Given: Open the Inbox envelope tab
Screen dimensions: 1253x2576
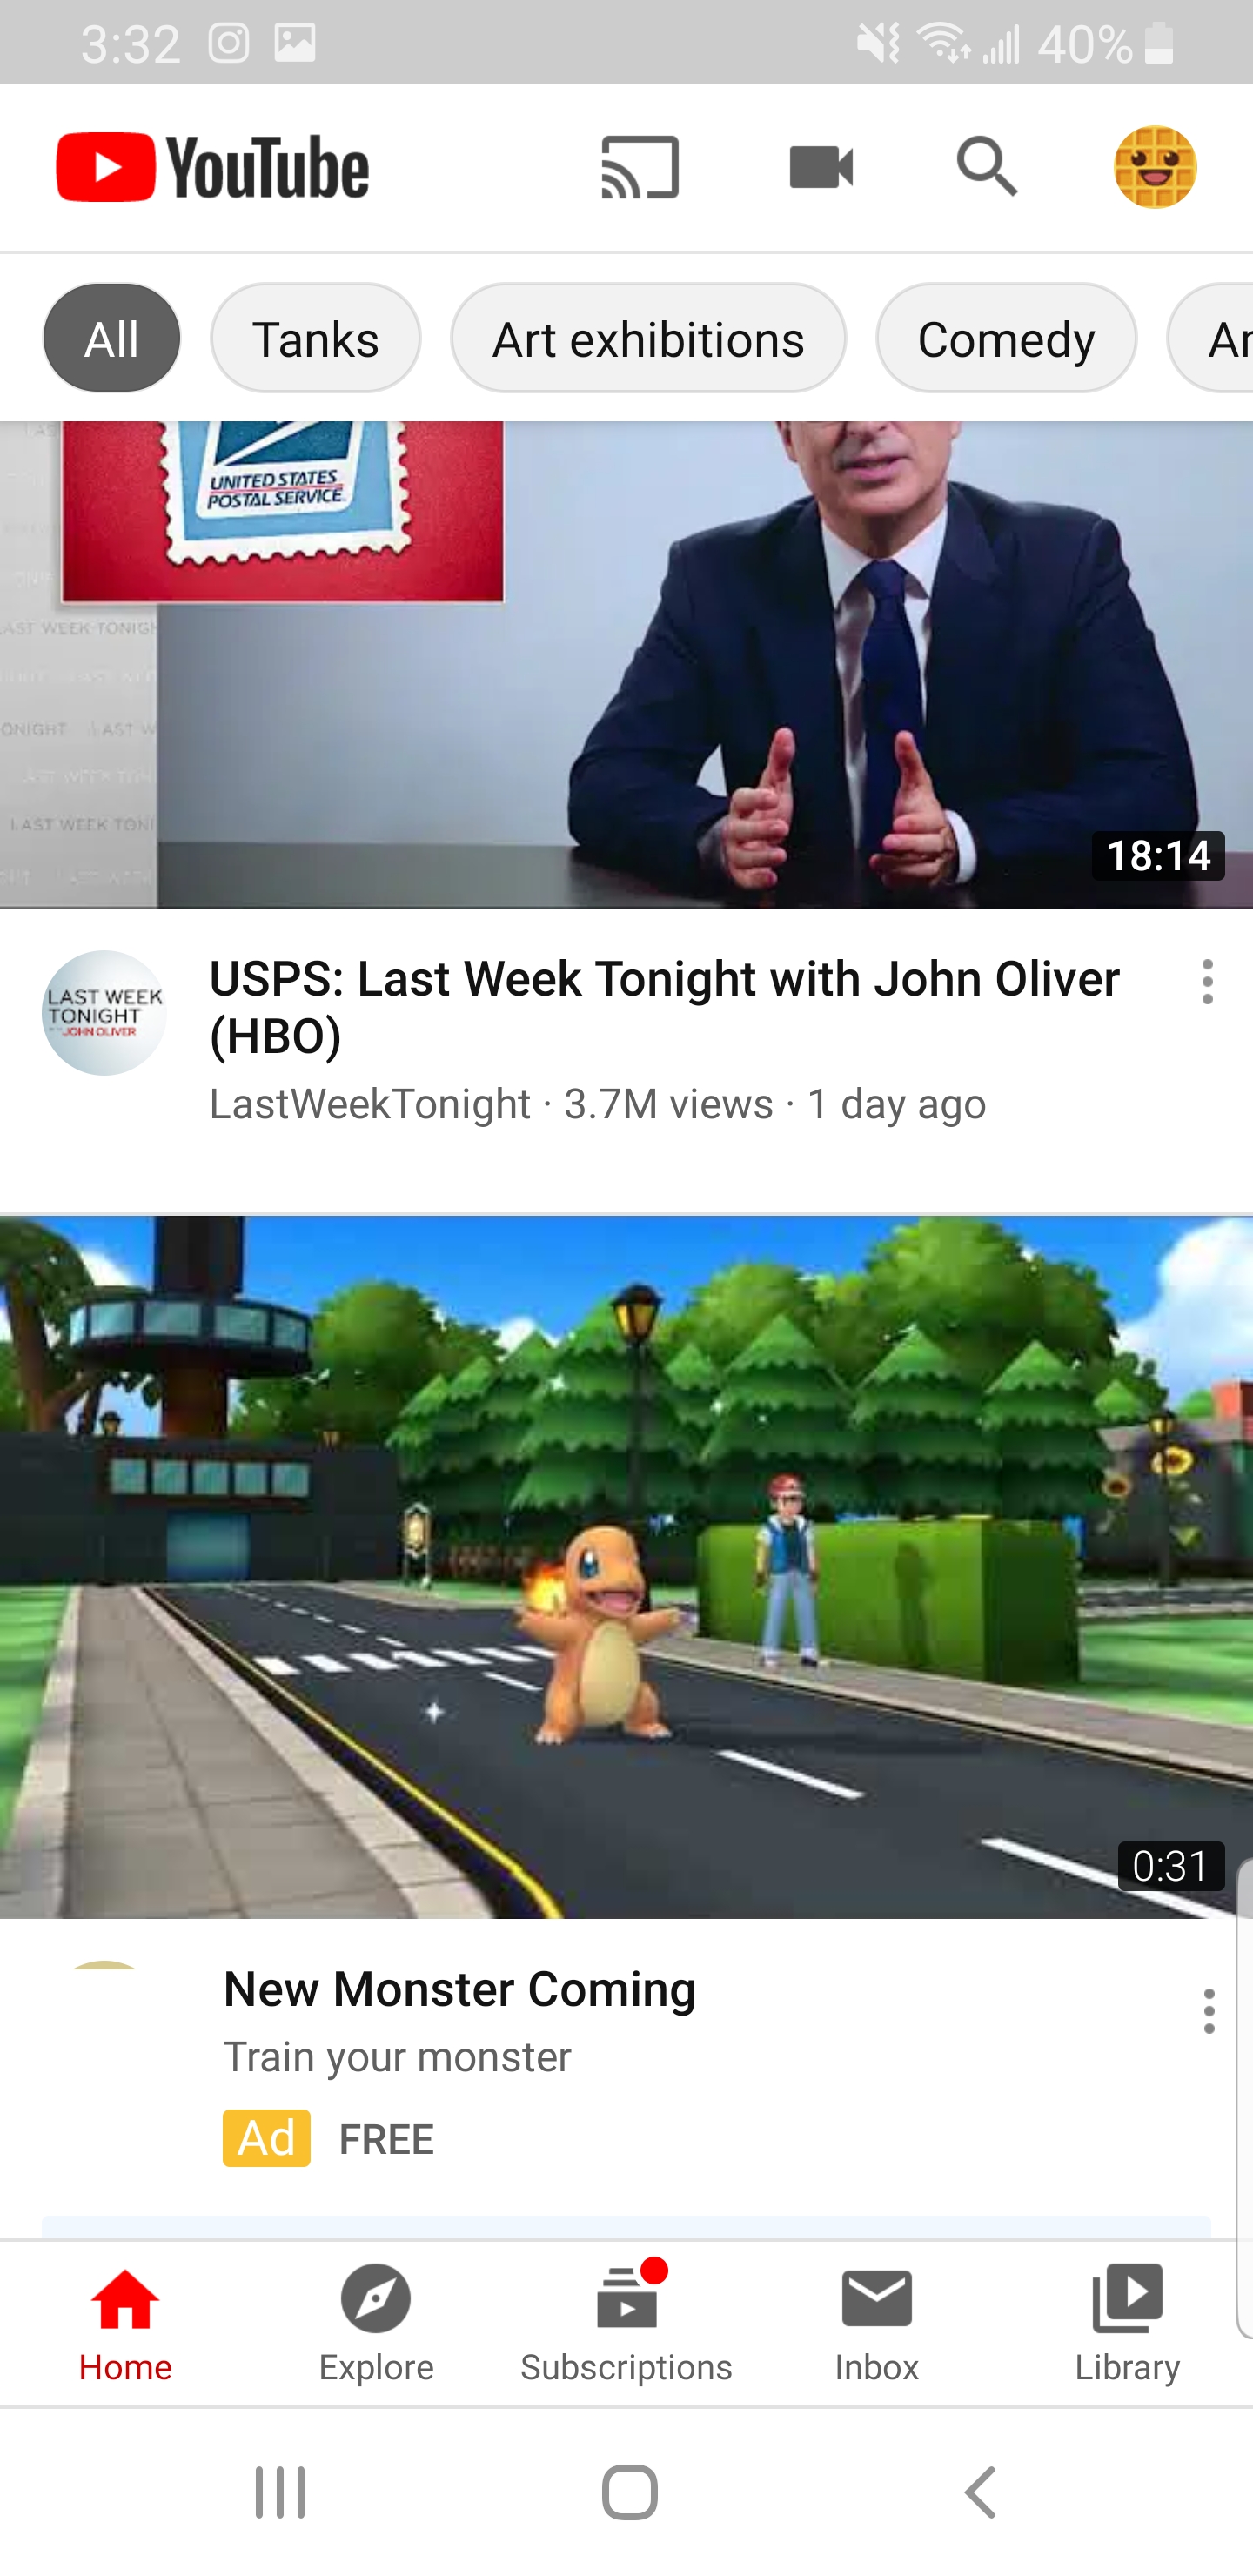Looking at the screenshot, I should pyautogui.click(x=877, y=2324).
